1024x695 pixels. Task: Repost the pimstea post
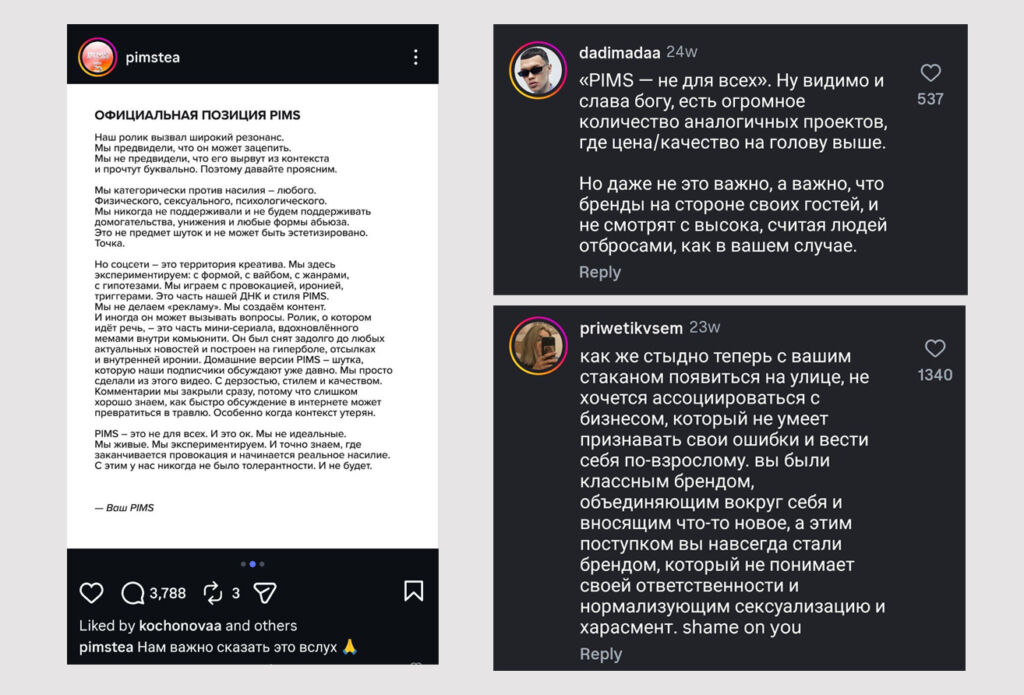[213, 593]
